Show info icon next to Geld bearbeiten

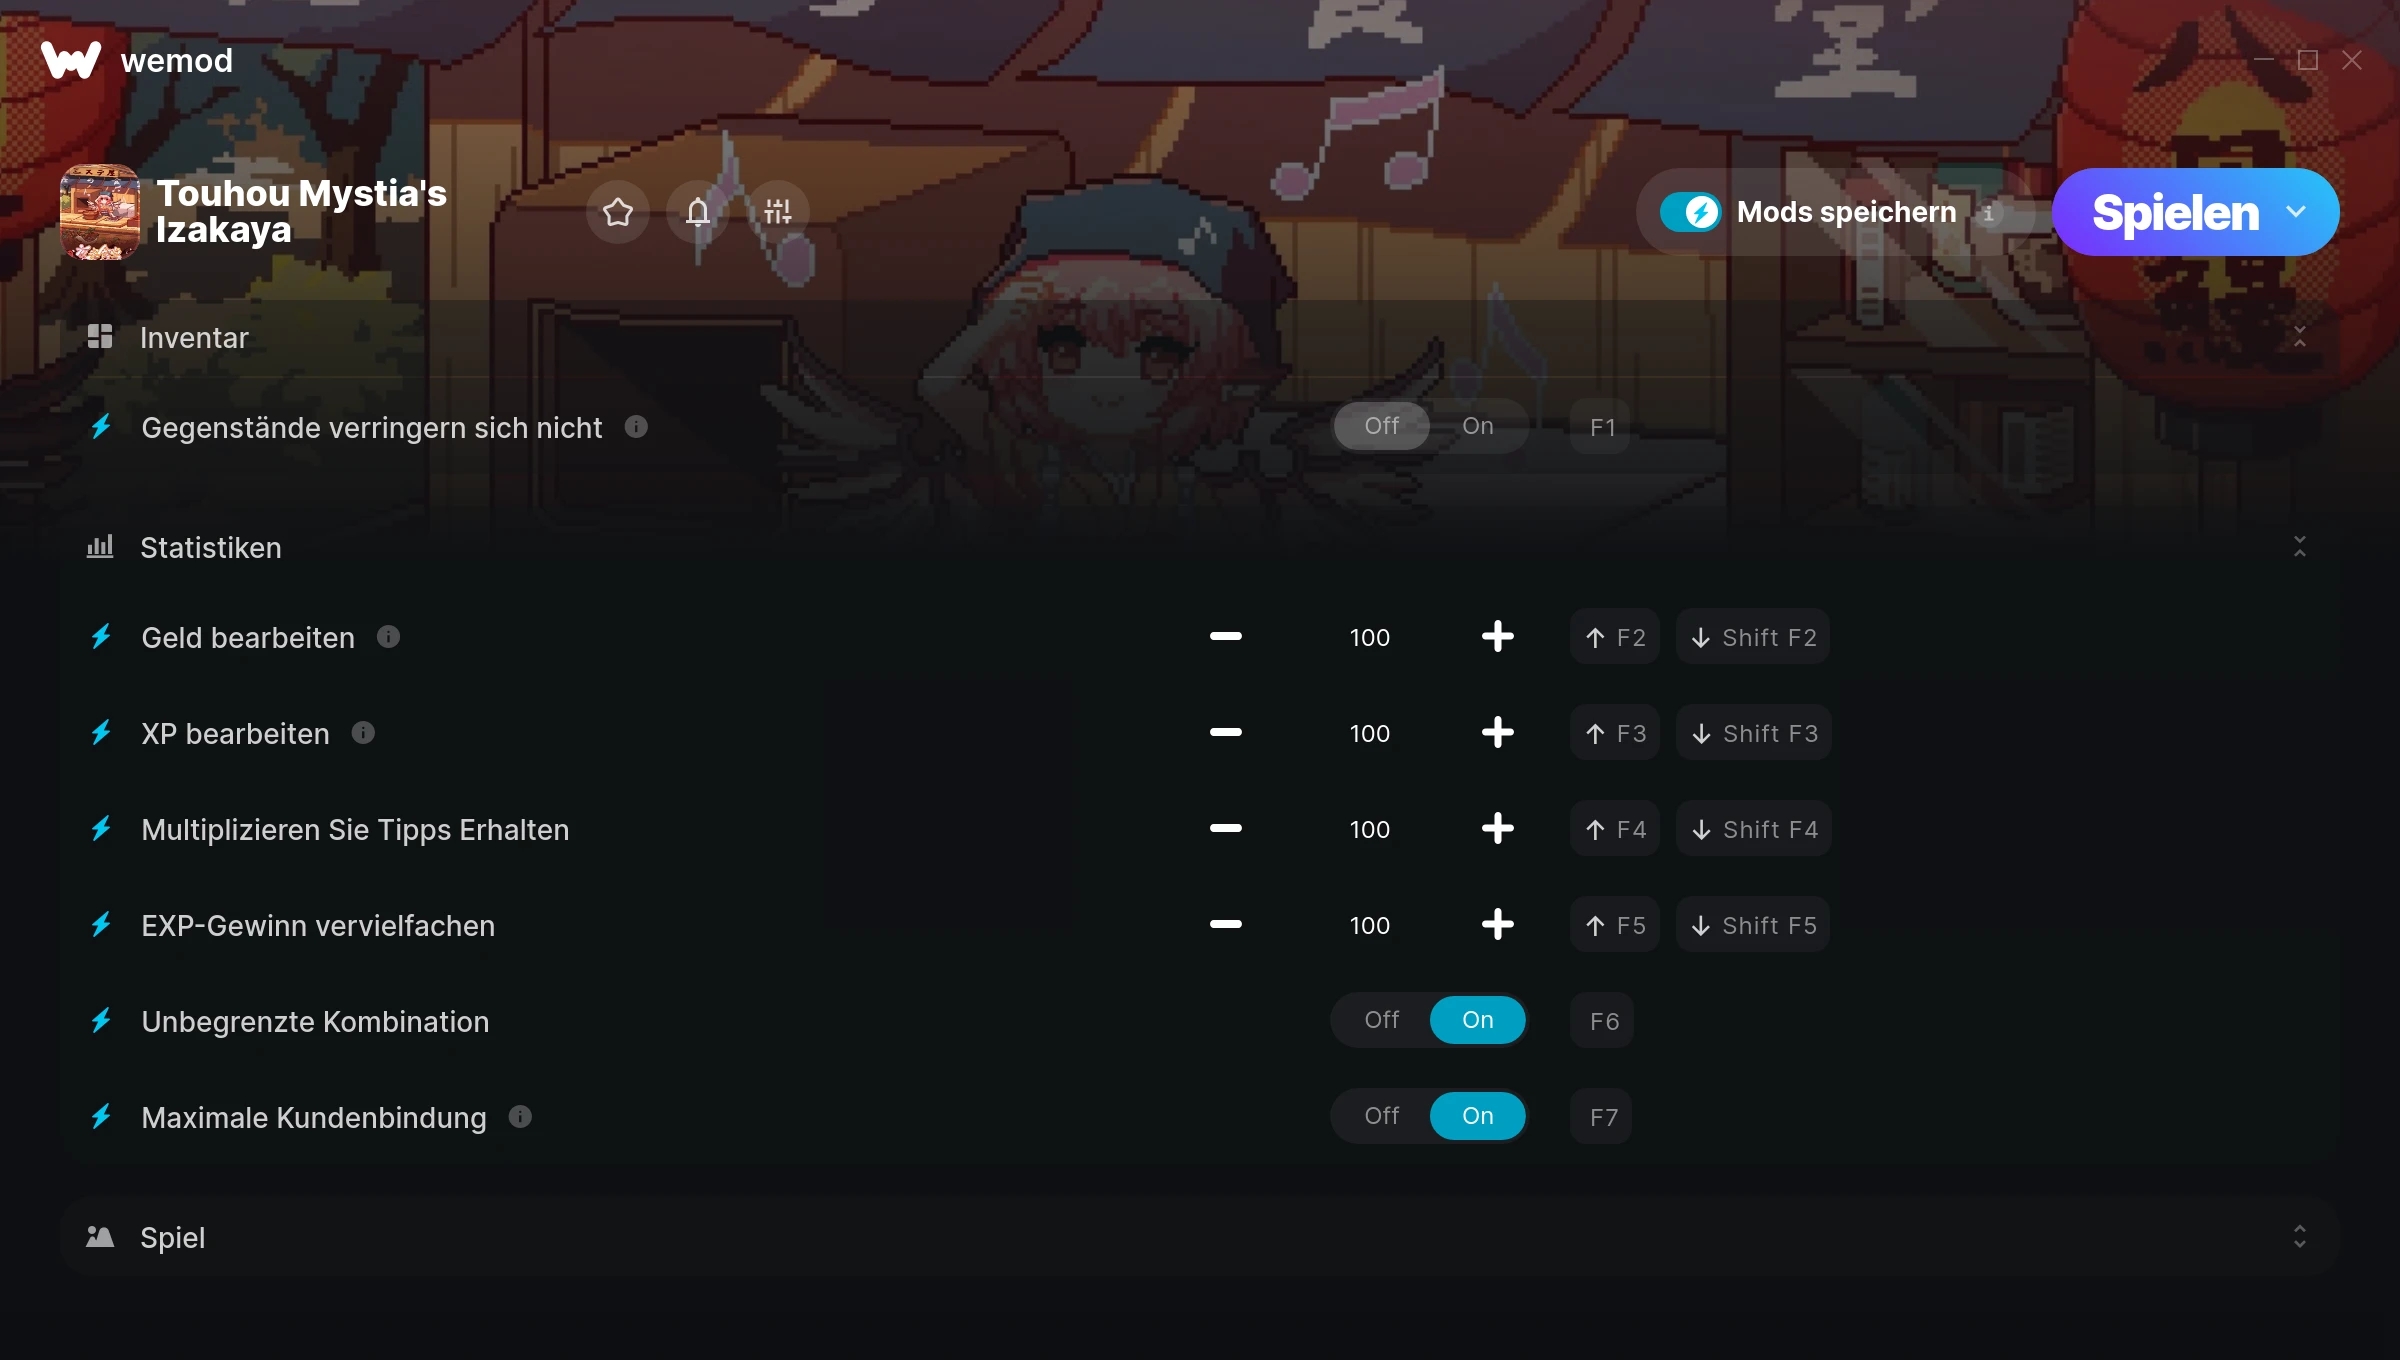[388, 637]
